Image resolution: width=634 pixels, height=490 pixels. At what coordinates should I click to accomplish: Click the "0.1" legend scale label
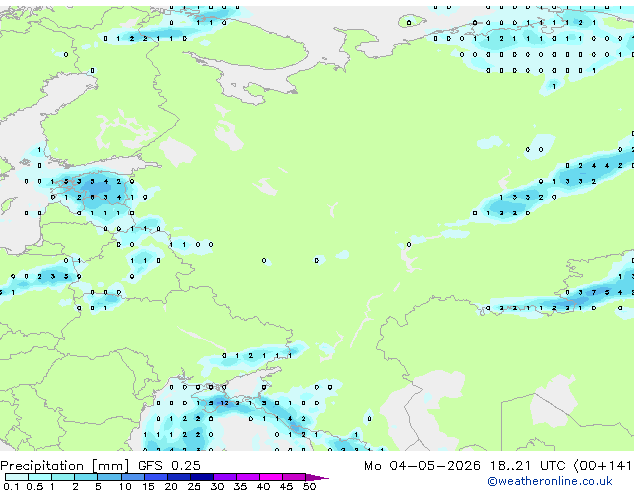tap(11, 486)
